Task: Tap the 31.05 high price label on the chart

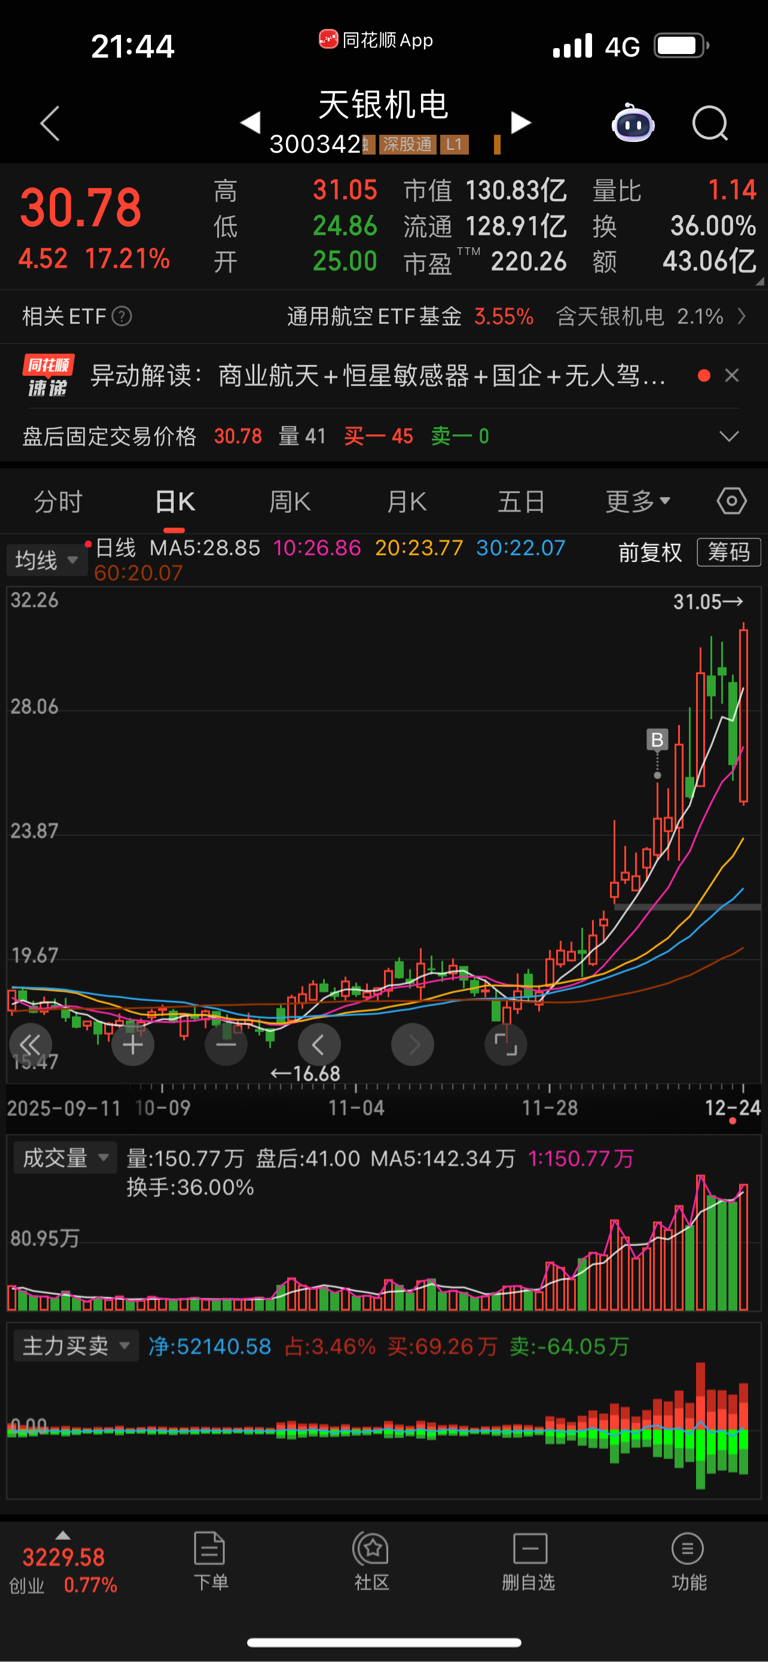Action: tap(708, 602)
